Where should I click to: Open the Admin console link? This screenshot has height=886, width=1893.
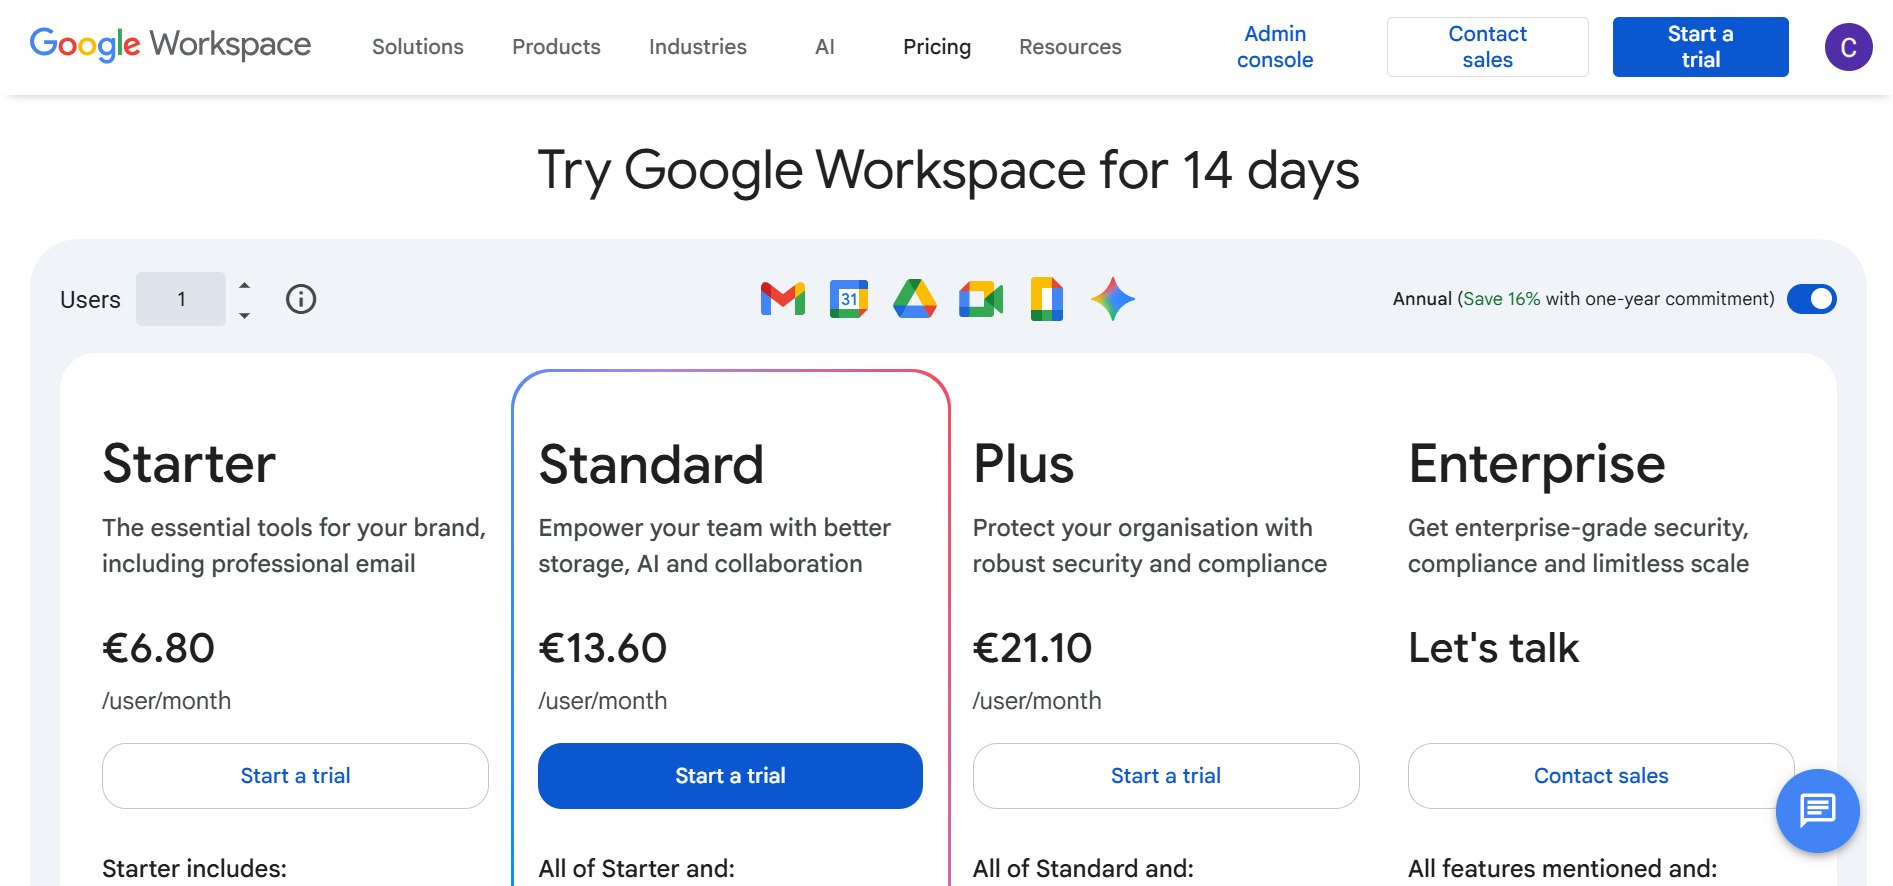tap(1275, 47)
